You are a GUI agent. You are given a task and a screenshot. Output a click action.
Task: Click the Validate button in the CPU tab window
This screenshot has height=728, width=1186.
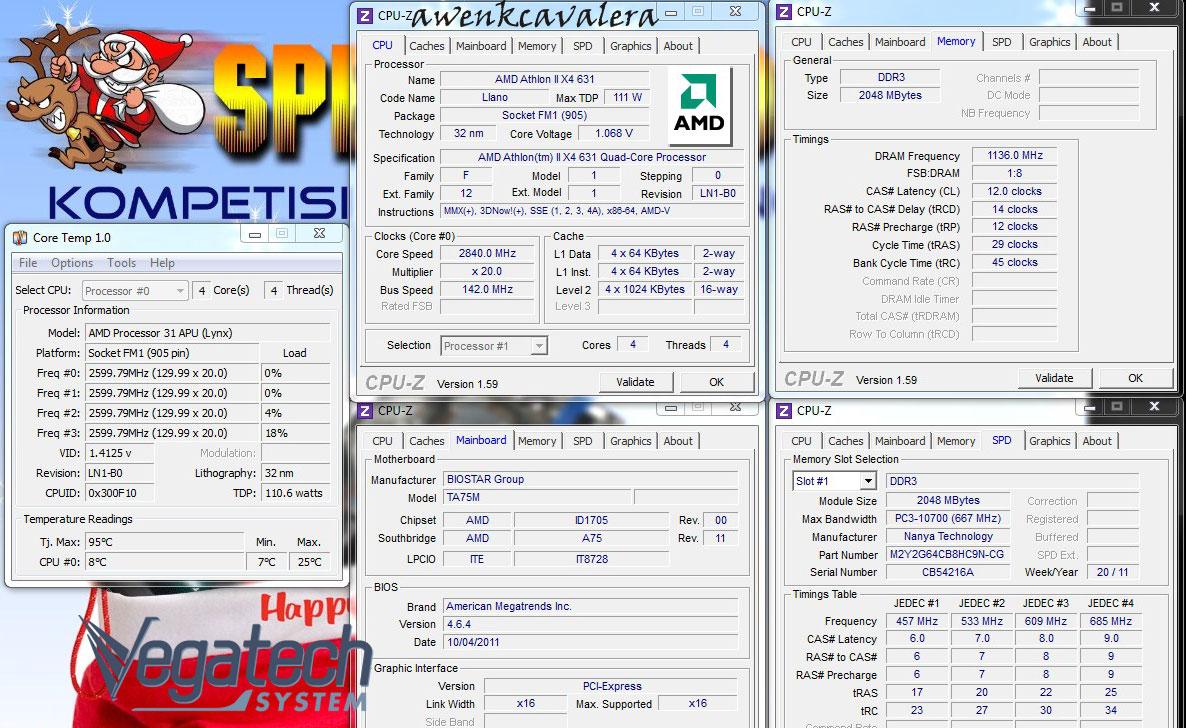point(635,382)
